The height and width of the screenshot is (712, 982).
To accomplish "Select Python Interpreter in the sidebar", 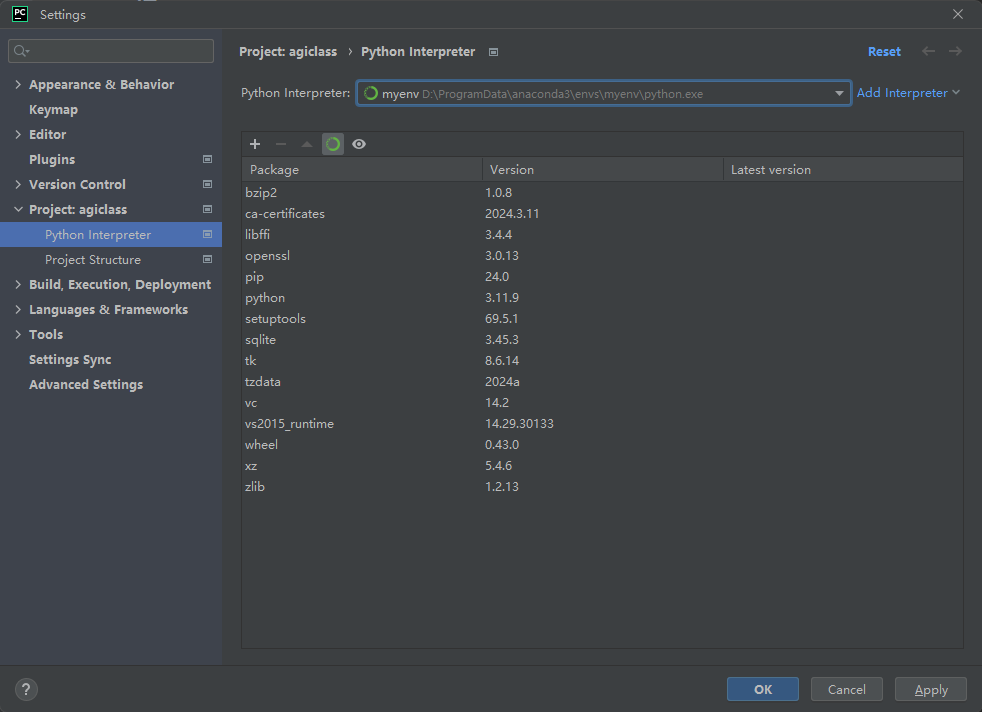I will point(111,234).
